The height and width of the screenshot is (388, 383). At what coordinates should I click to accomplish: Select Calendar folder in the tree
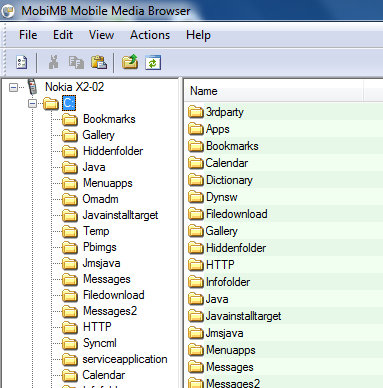click(x=104, y=375)
